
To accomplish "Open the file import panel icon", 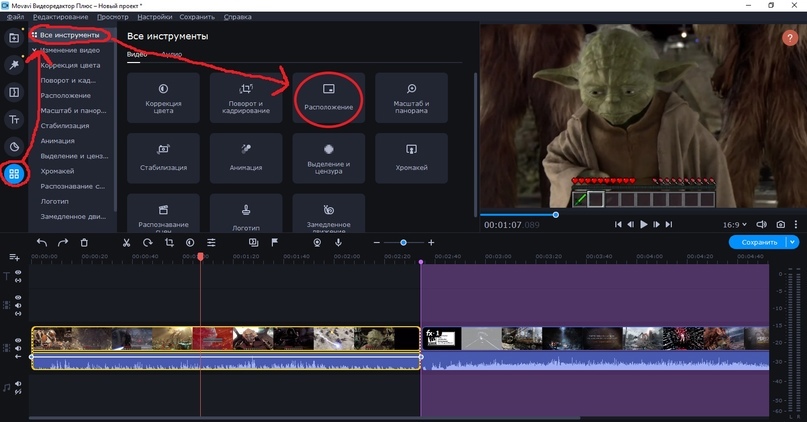I will 14,38.
